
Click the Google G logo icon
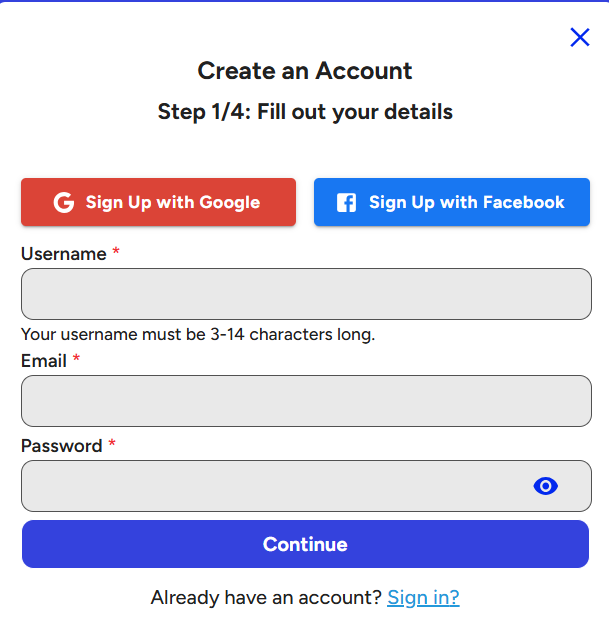(x=64, y=202)
